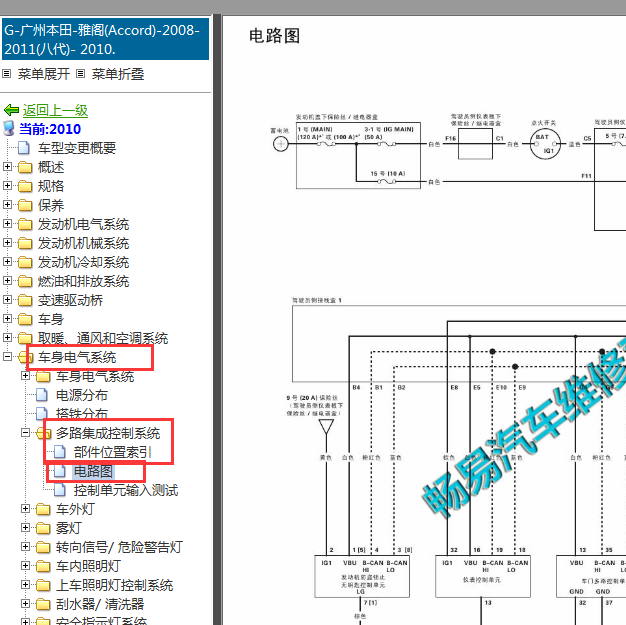626x625 pixels.
Task: Expand the 车内照明灯 folder
Action: pos(25,565)
